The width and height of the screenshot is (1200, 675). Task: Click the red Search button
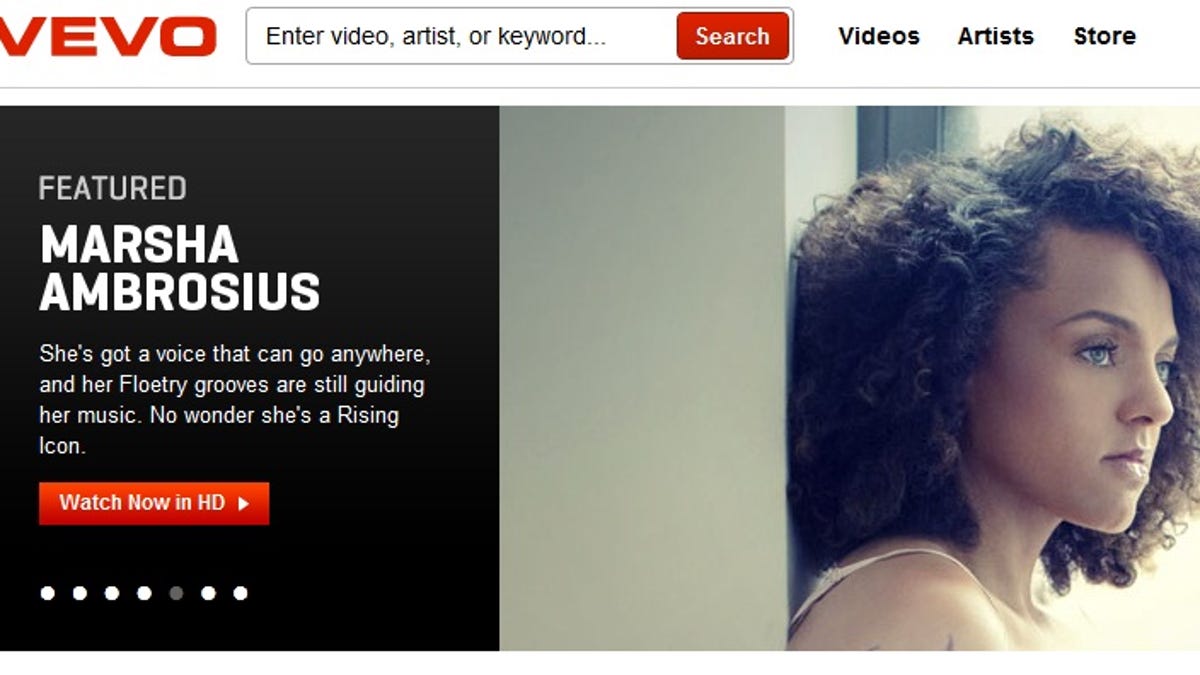pos(732,37)
